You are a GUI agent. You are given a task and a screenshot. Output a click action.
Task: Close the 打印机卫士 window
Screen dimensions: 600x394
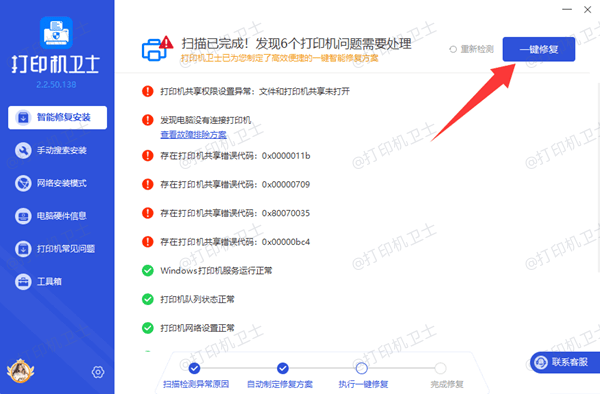(588, 10)
